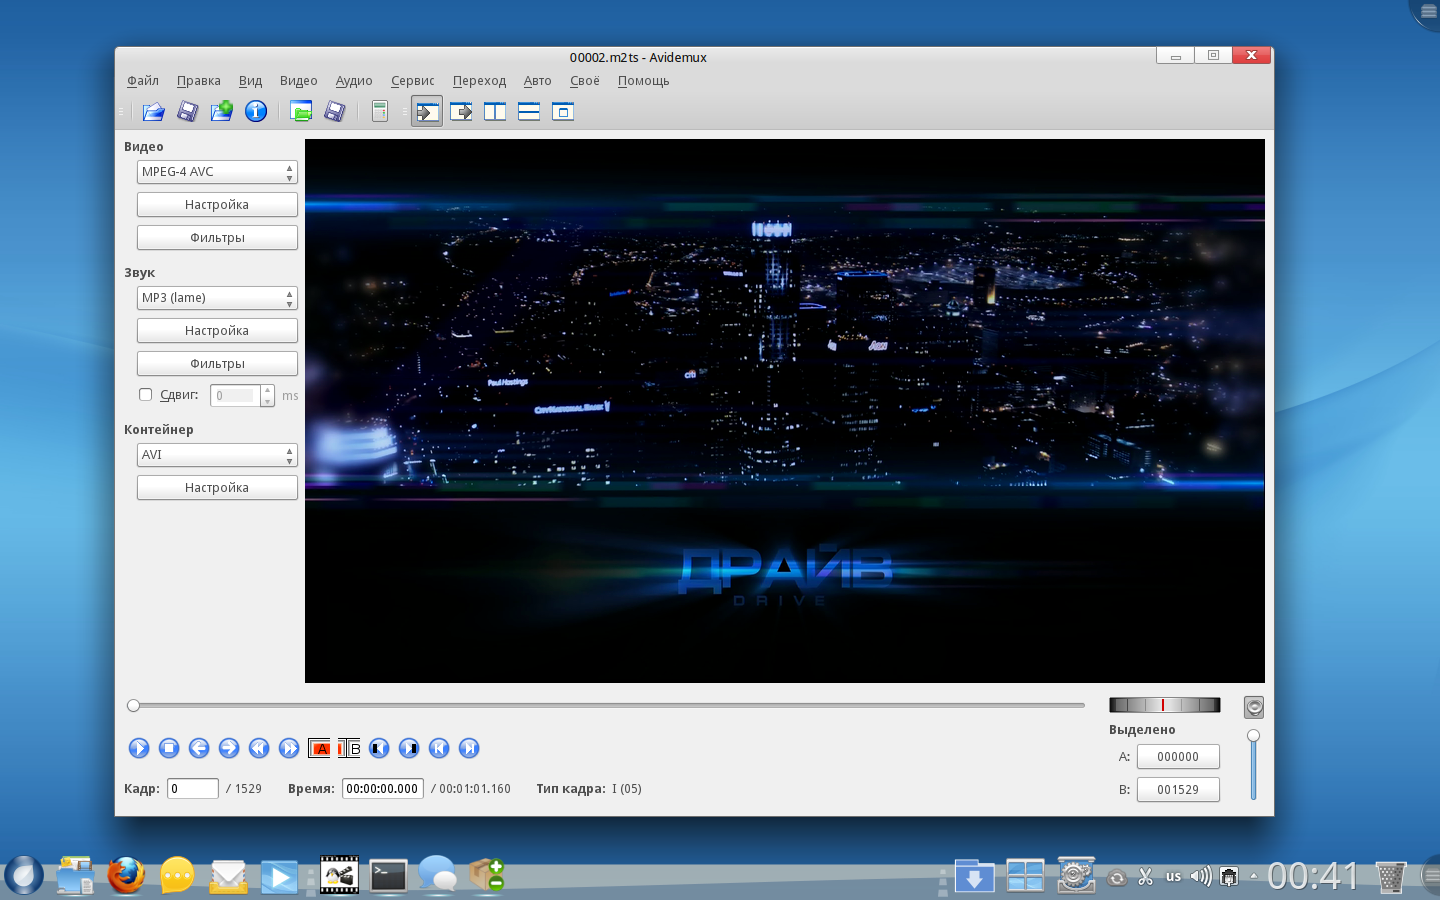
Task: Switch to side-by-side preview mode
Action: 495,112
